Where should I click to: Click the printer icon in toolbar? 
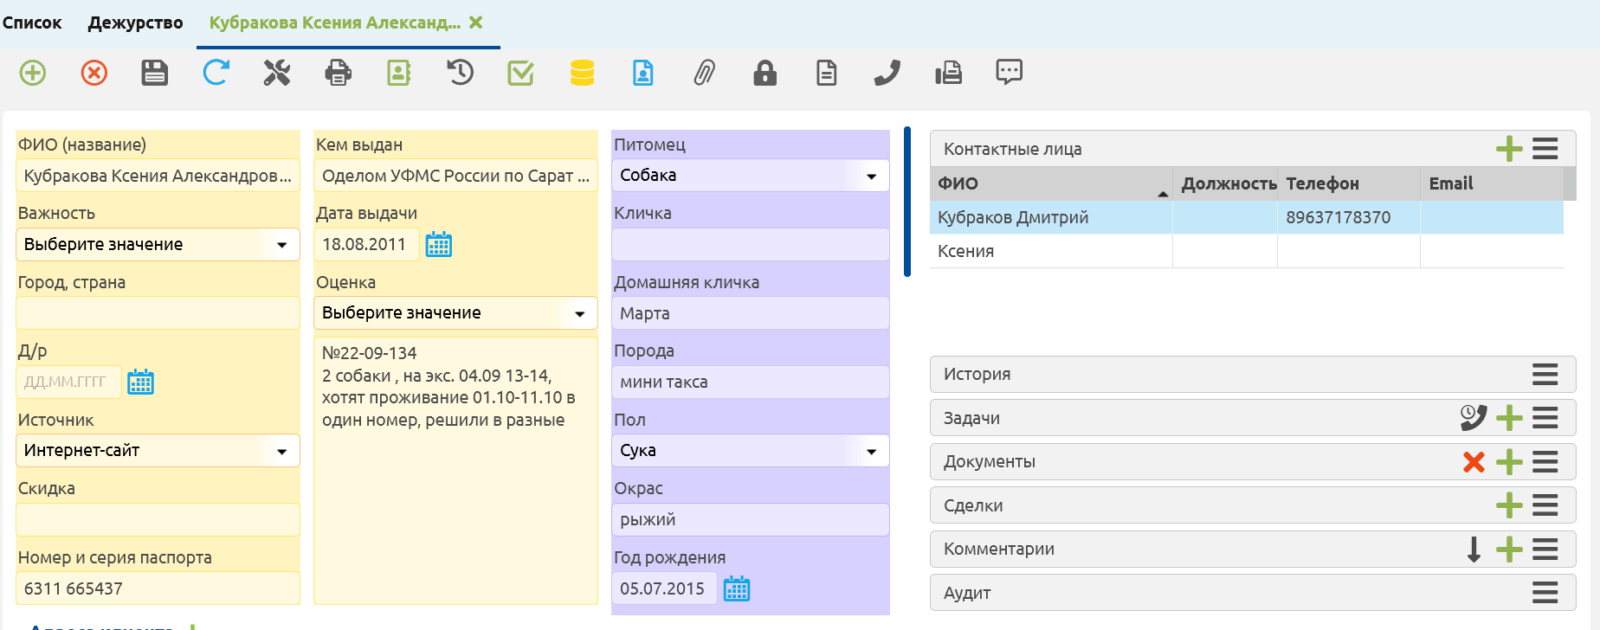(338, 73)
